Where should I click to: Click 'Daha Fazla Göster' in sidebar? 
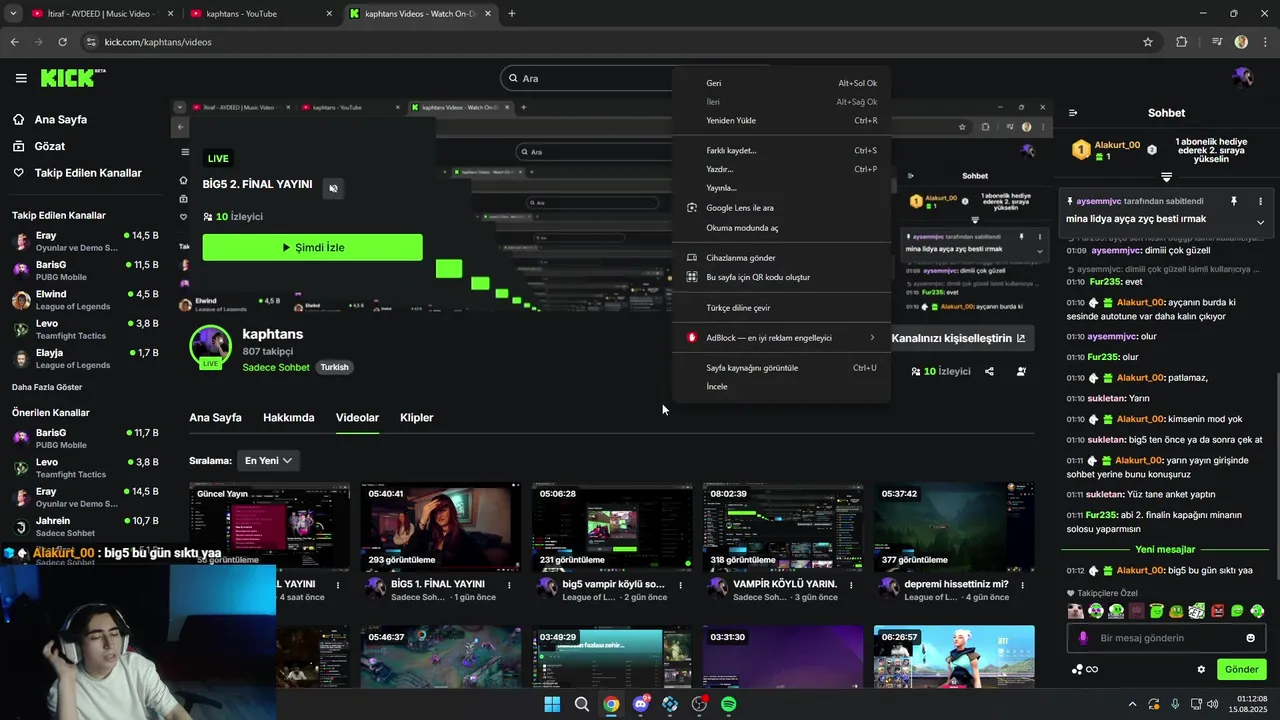(x=47, y=387)
